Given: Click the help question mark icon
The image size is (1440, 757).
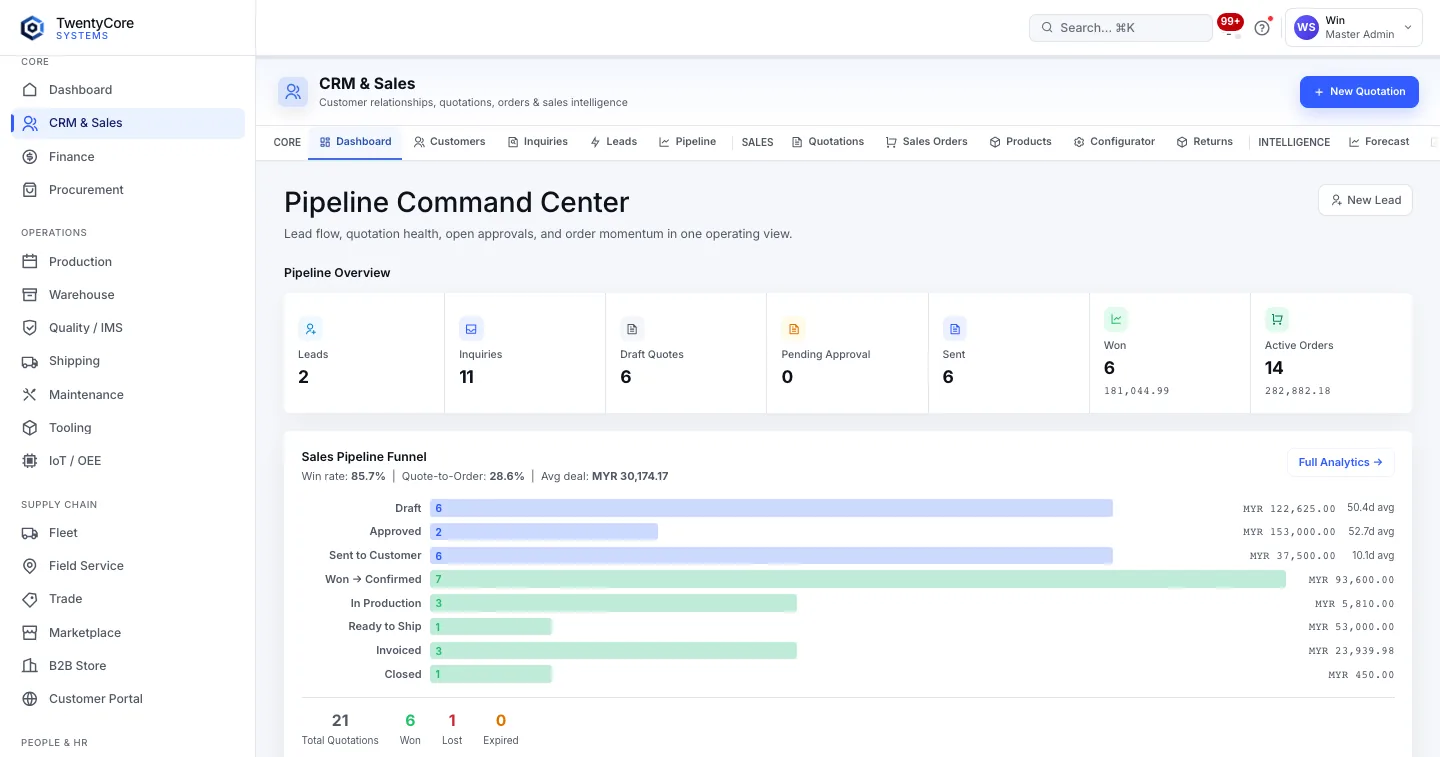Looking at the screenshot, I should tap(1262, 28).
